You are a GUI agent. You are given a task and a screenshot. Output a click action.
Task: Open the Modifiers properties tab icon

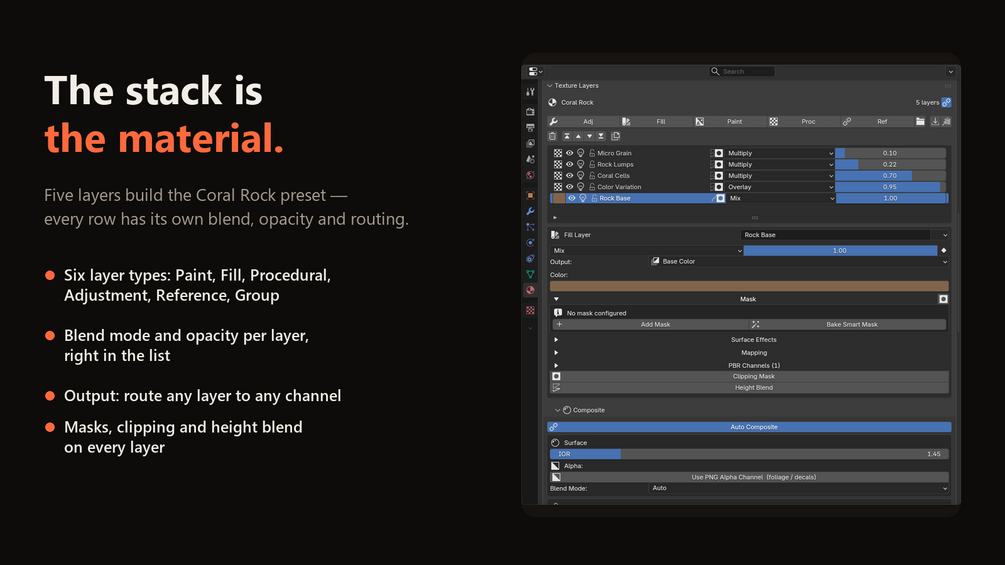[x=530, y=211]
